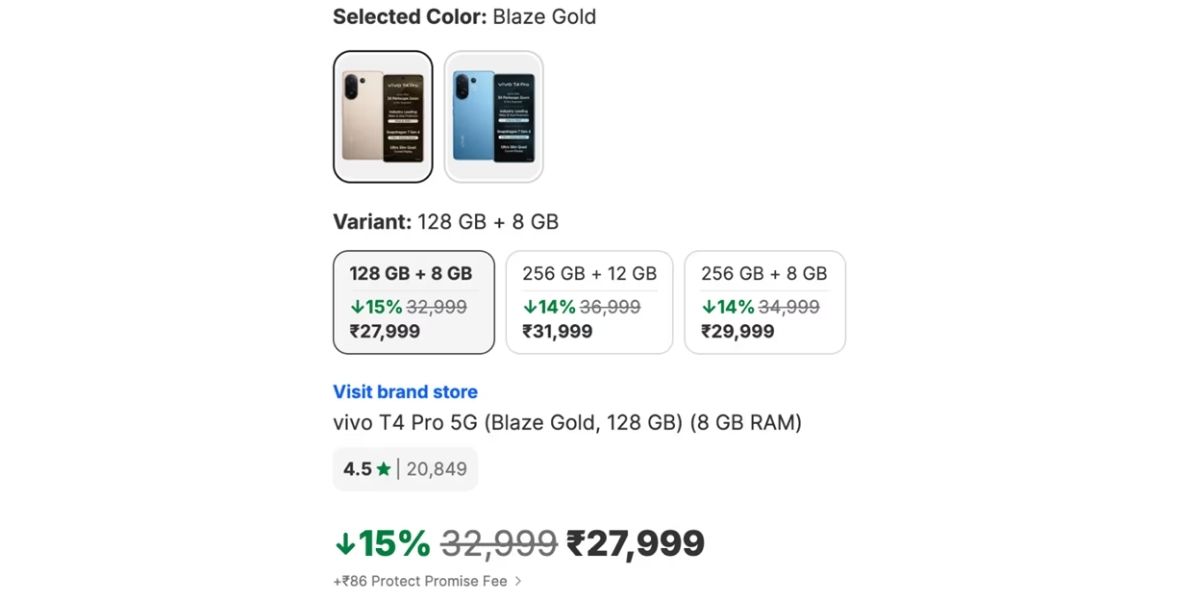Expand the Protect Promise Fee details chevron
1200x600 pixels.
518,580
